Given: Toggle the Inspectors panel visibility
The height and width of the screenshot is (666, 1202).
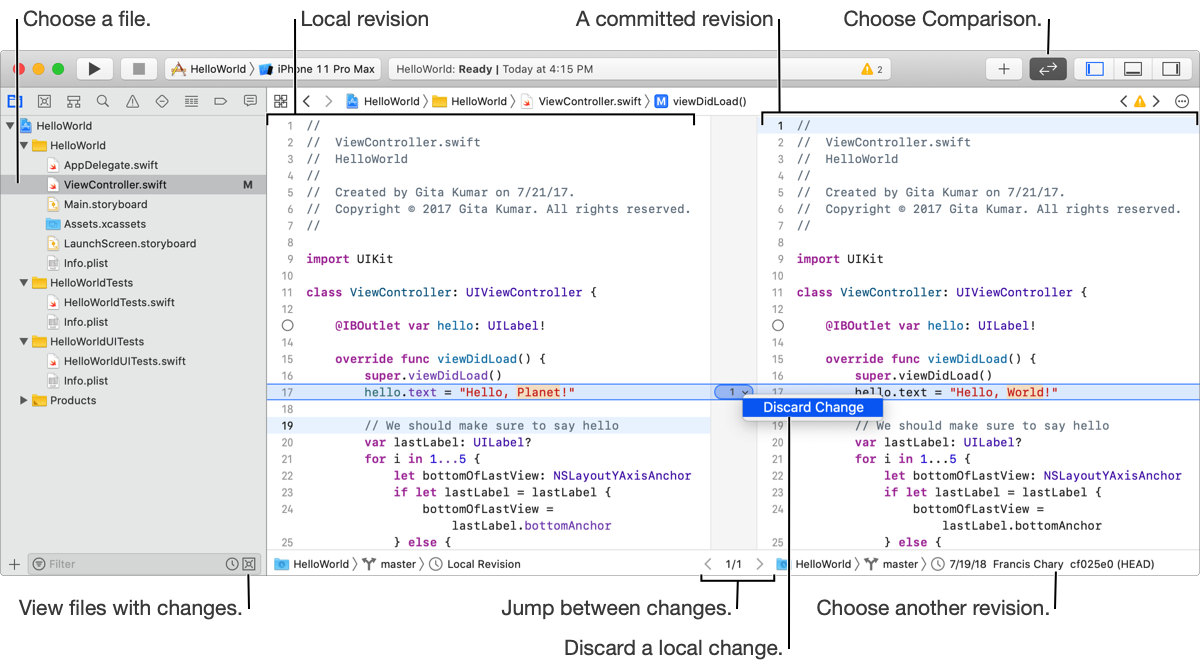Looking at the screenshot, I should coord(1171,69).
